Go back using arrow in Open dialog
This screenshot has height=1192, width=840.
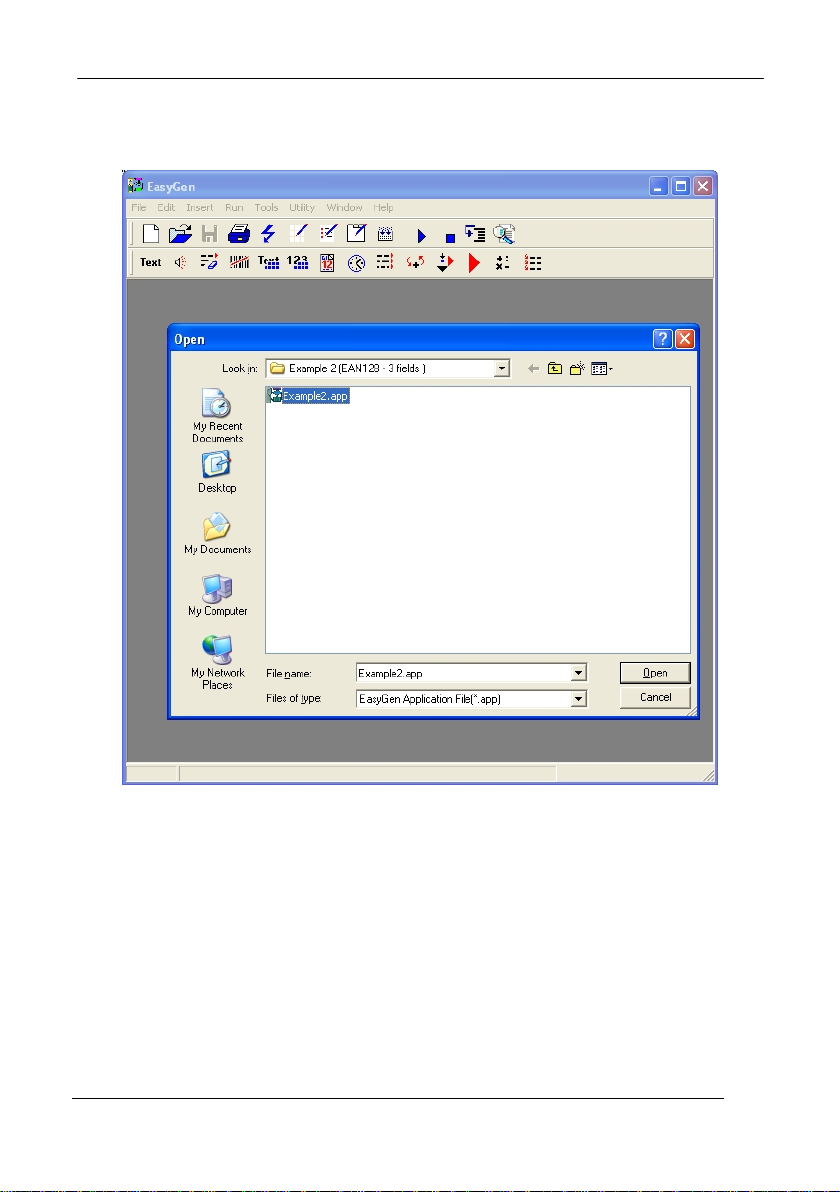(x=534, y=369)
